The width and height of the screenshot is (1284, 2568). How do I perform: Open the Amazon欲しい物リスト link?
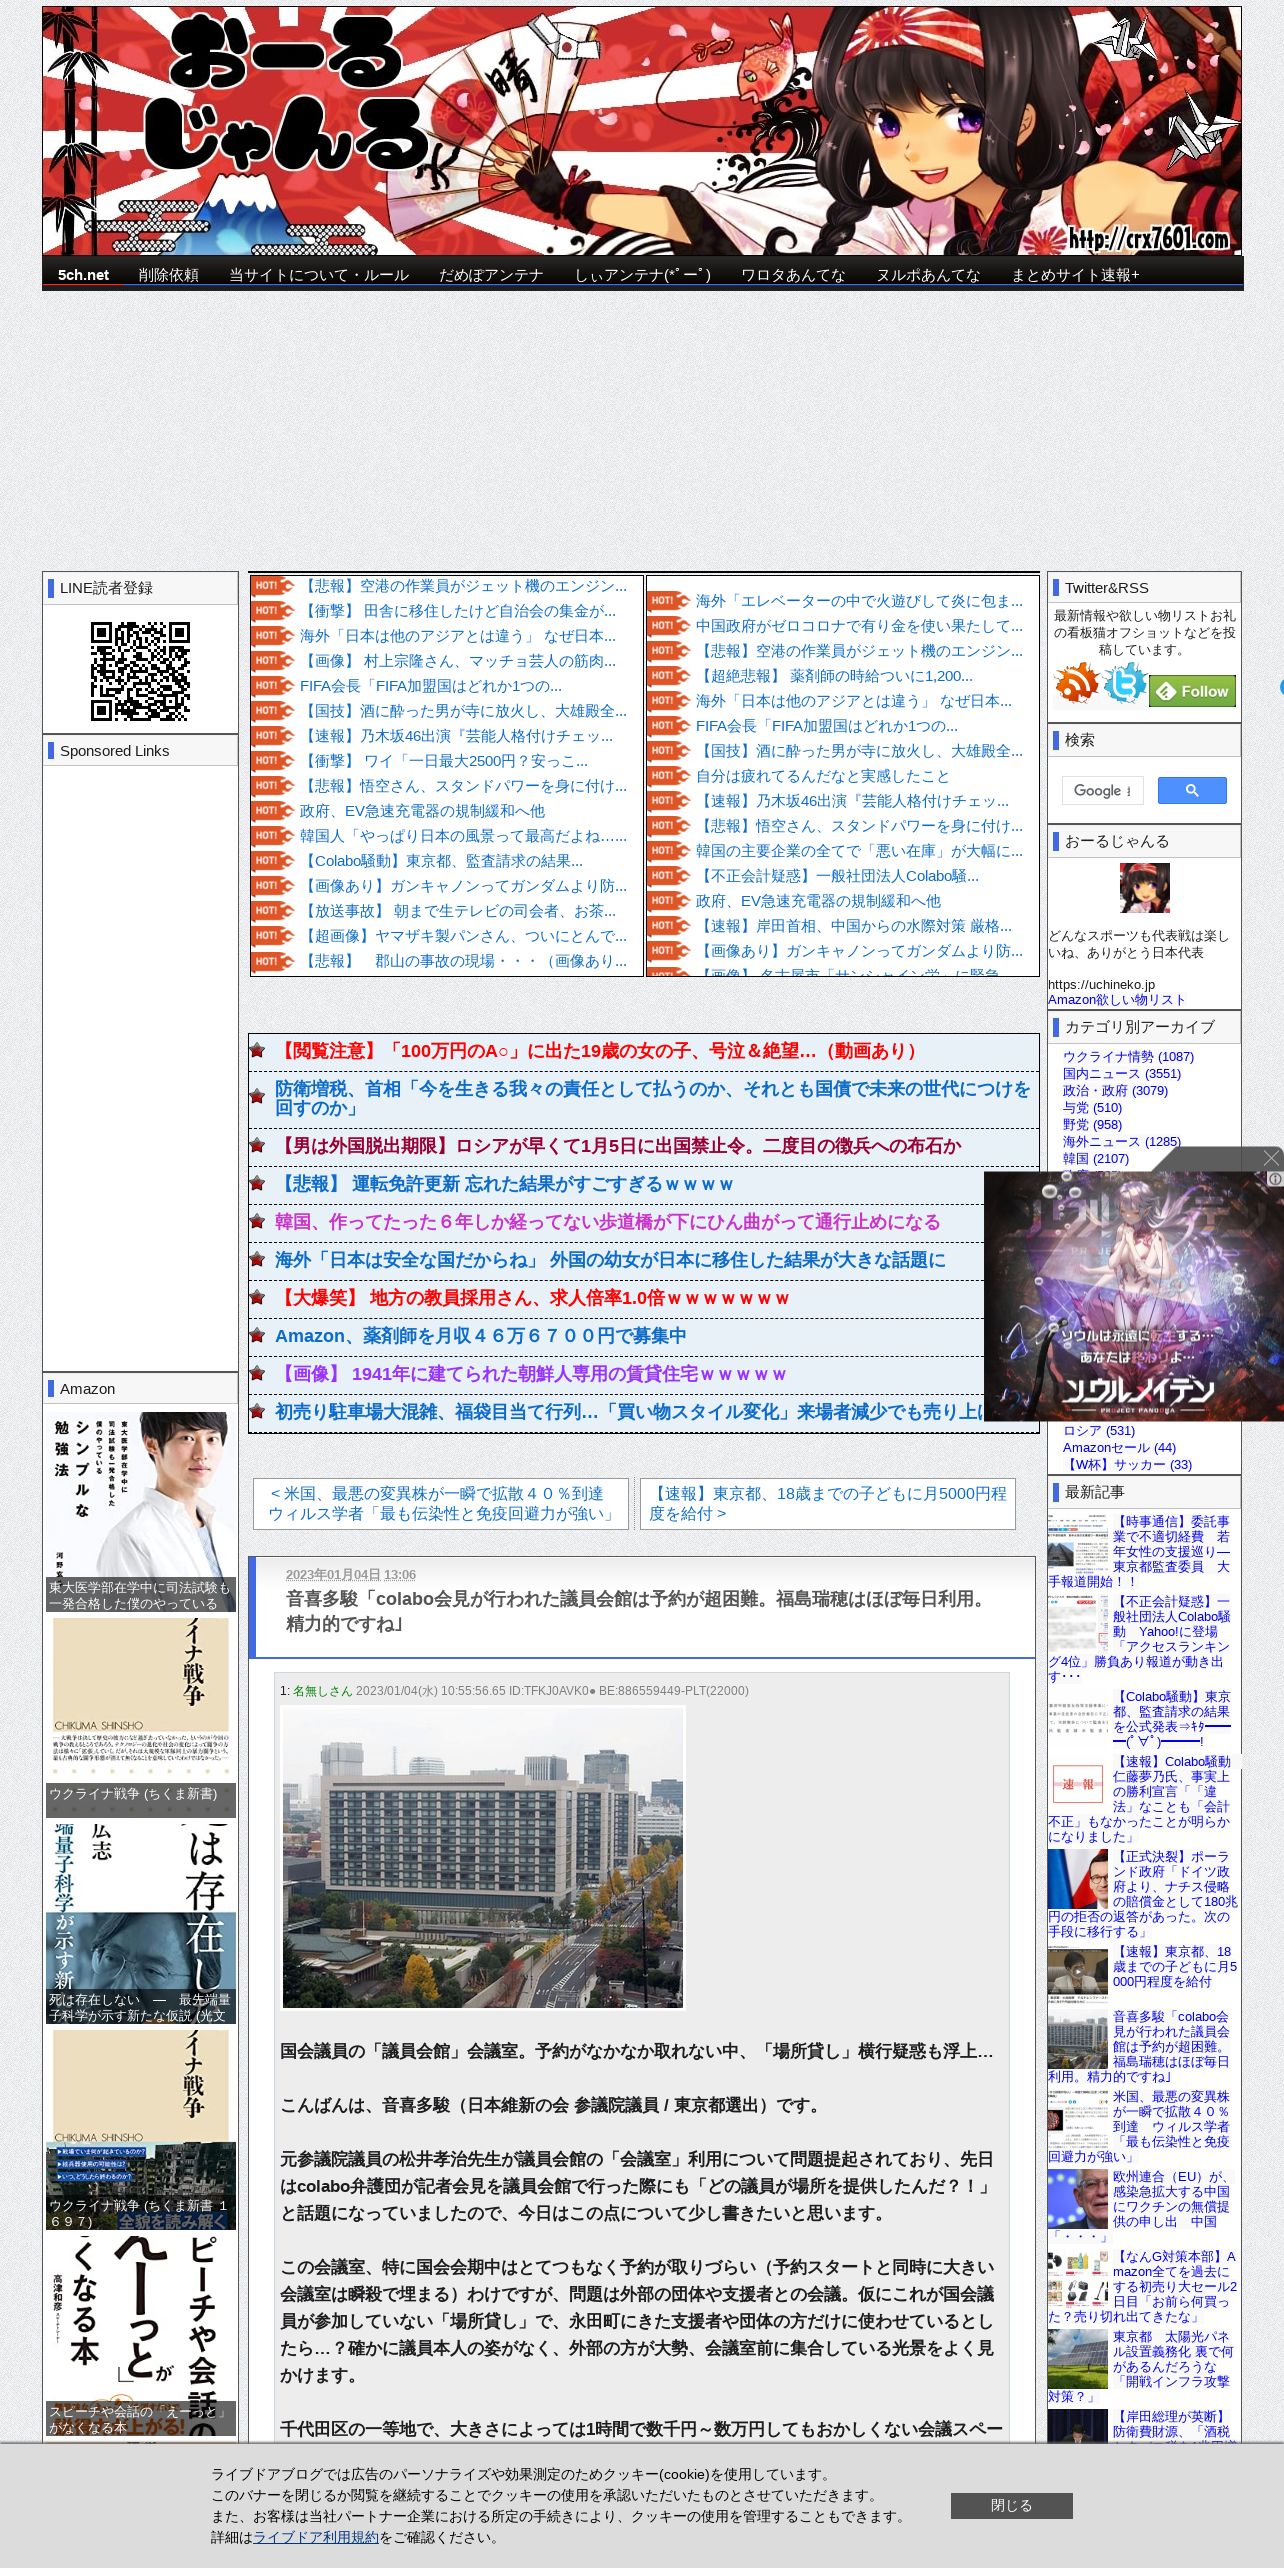(1116, 999)
